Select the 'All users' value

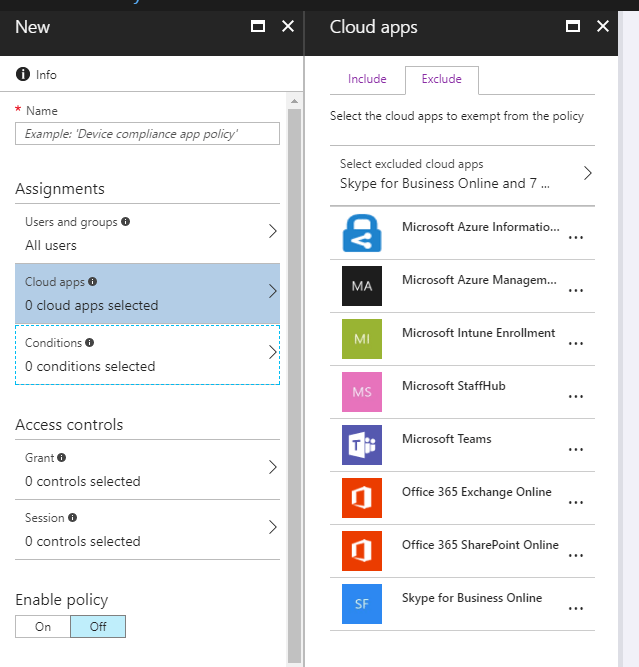pos(51,245)
